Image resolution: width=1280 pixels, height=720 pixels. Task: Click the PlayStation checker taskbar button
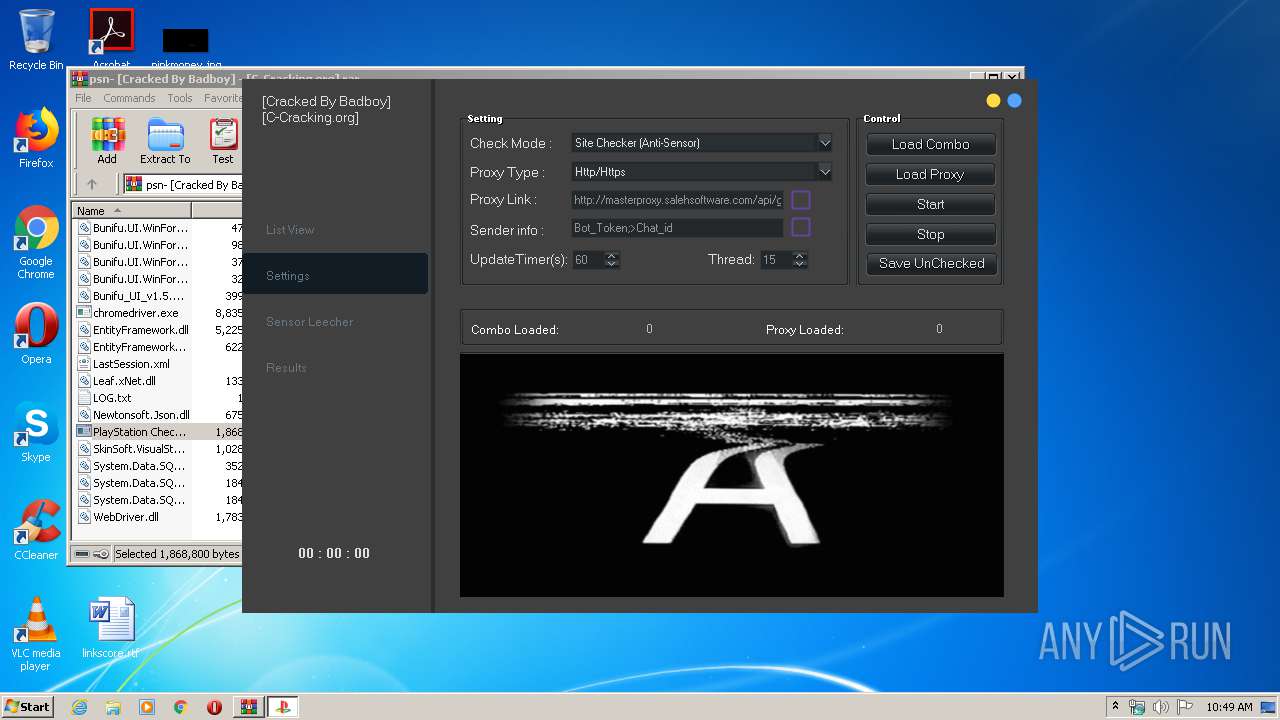[x=282, y=707]
